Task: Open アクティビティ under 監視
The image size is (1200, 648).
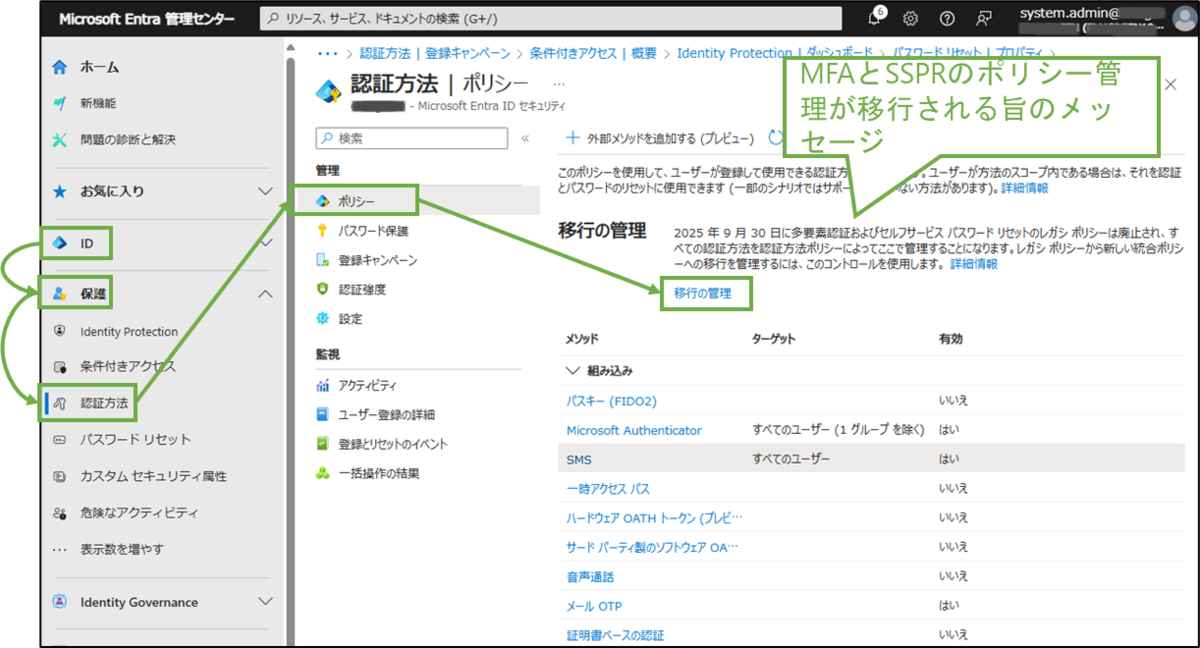Action: (x=367, y=385)
